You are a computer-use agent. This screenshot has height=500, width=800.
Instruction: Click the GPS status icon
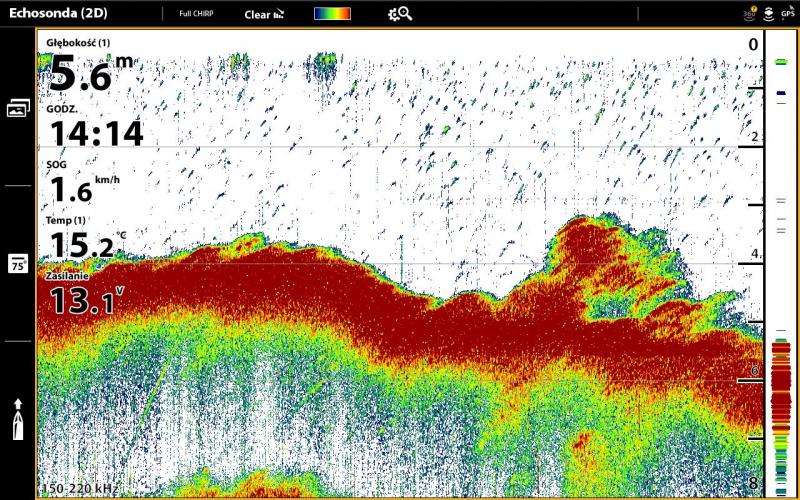coord(788,14)
